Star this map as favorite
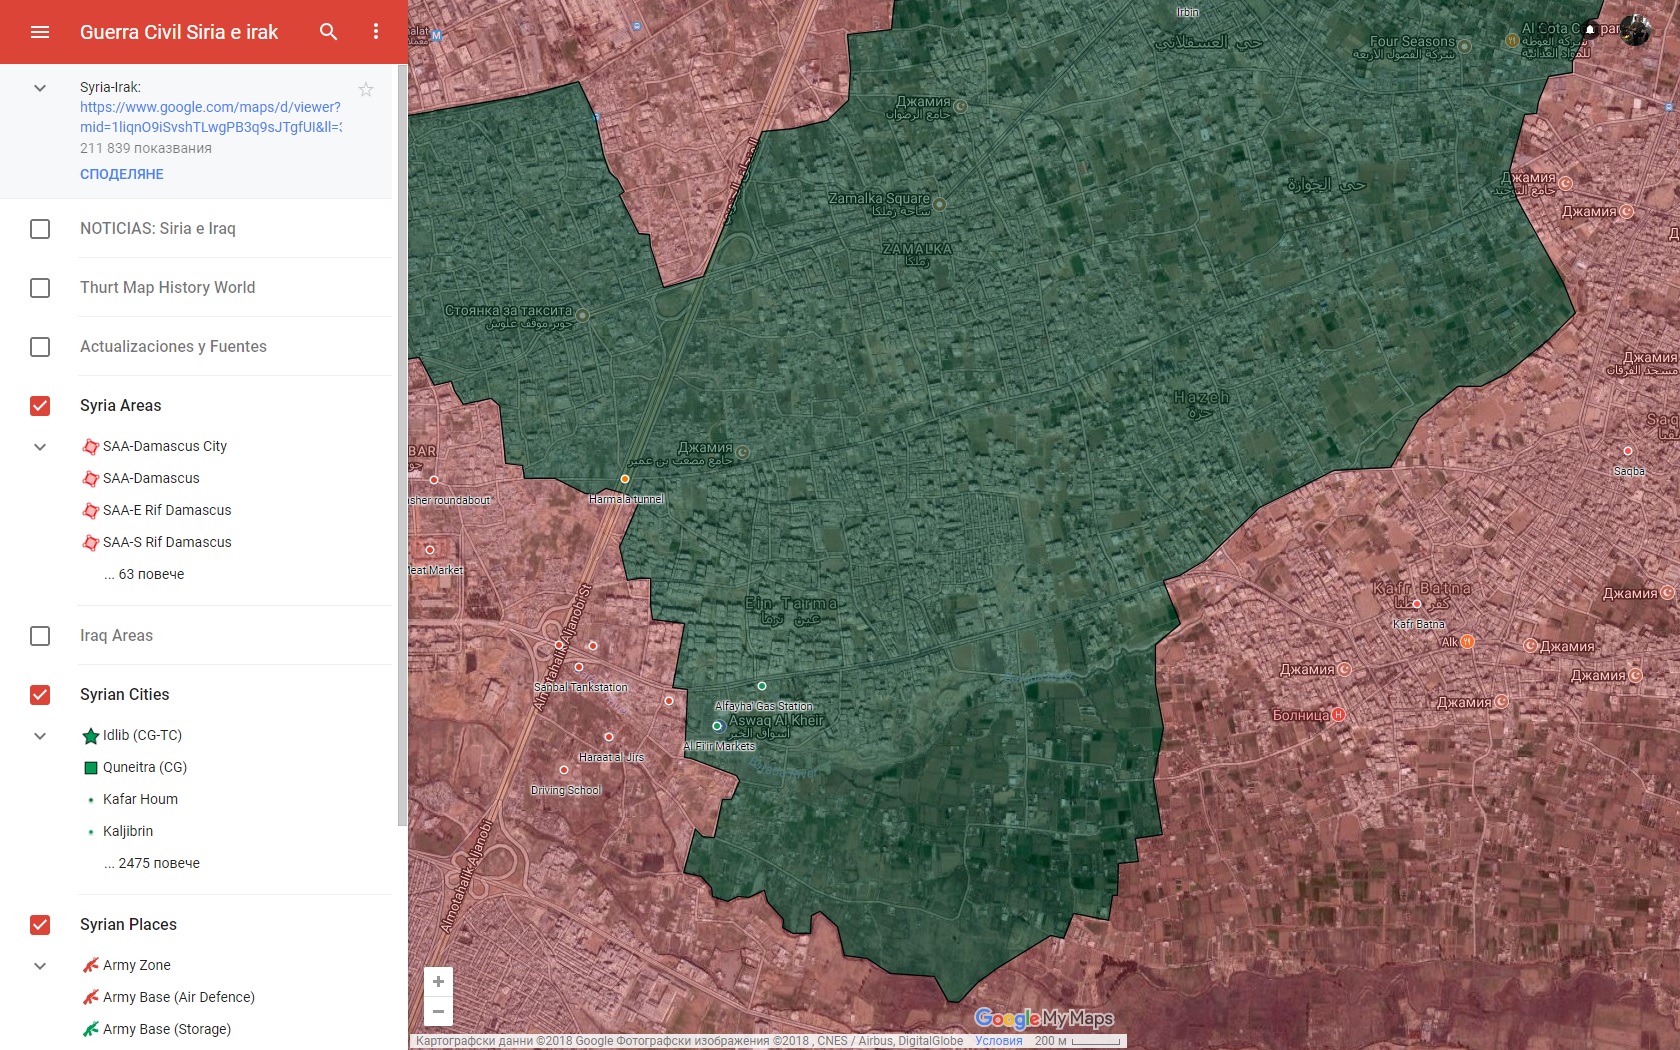1680x1050 pixels. [x=366, y=90]
